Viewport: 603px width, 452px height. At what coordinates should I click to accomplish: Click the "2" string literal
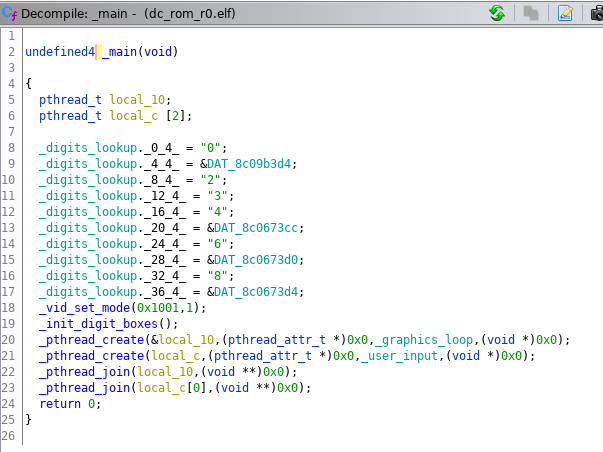point(210,180)
